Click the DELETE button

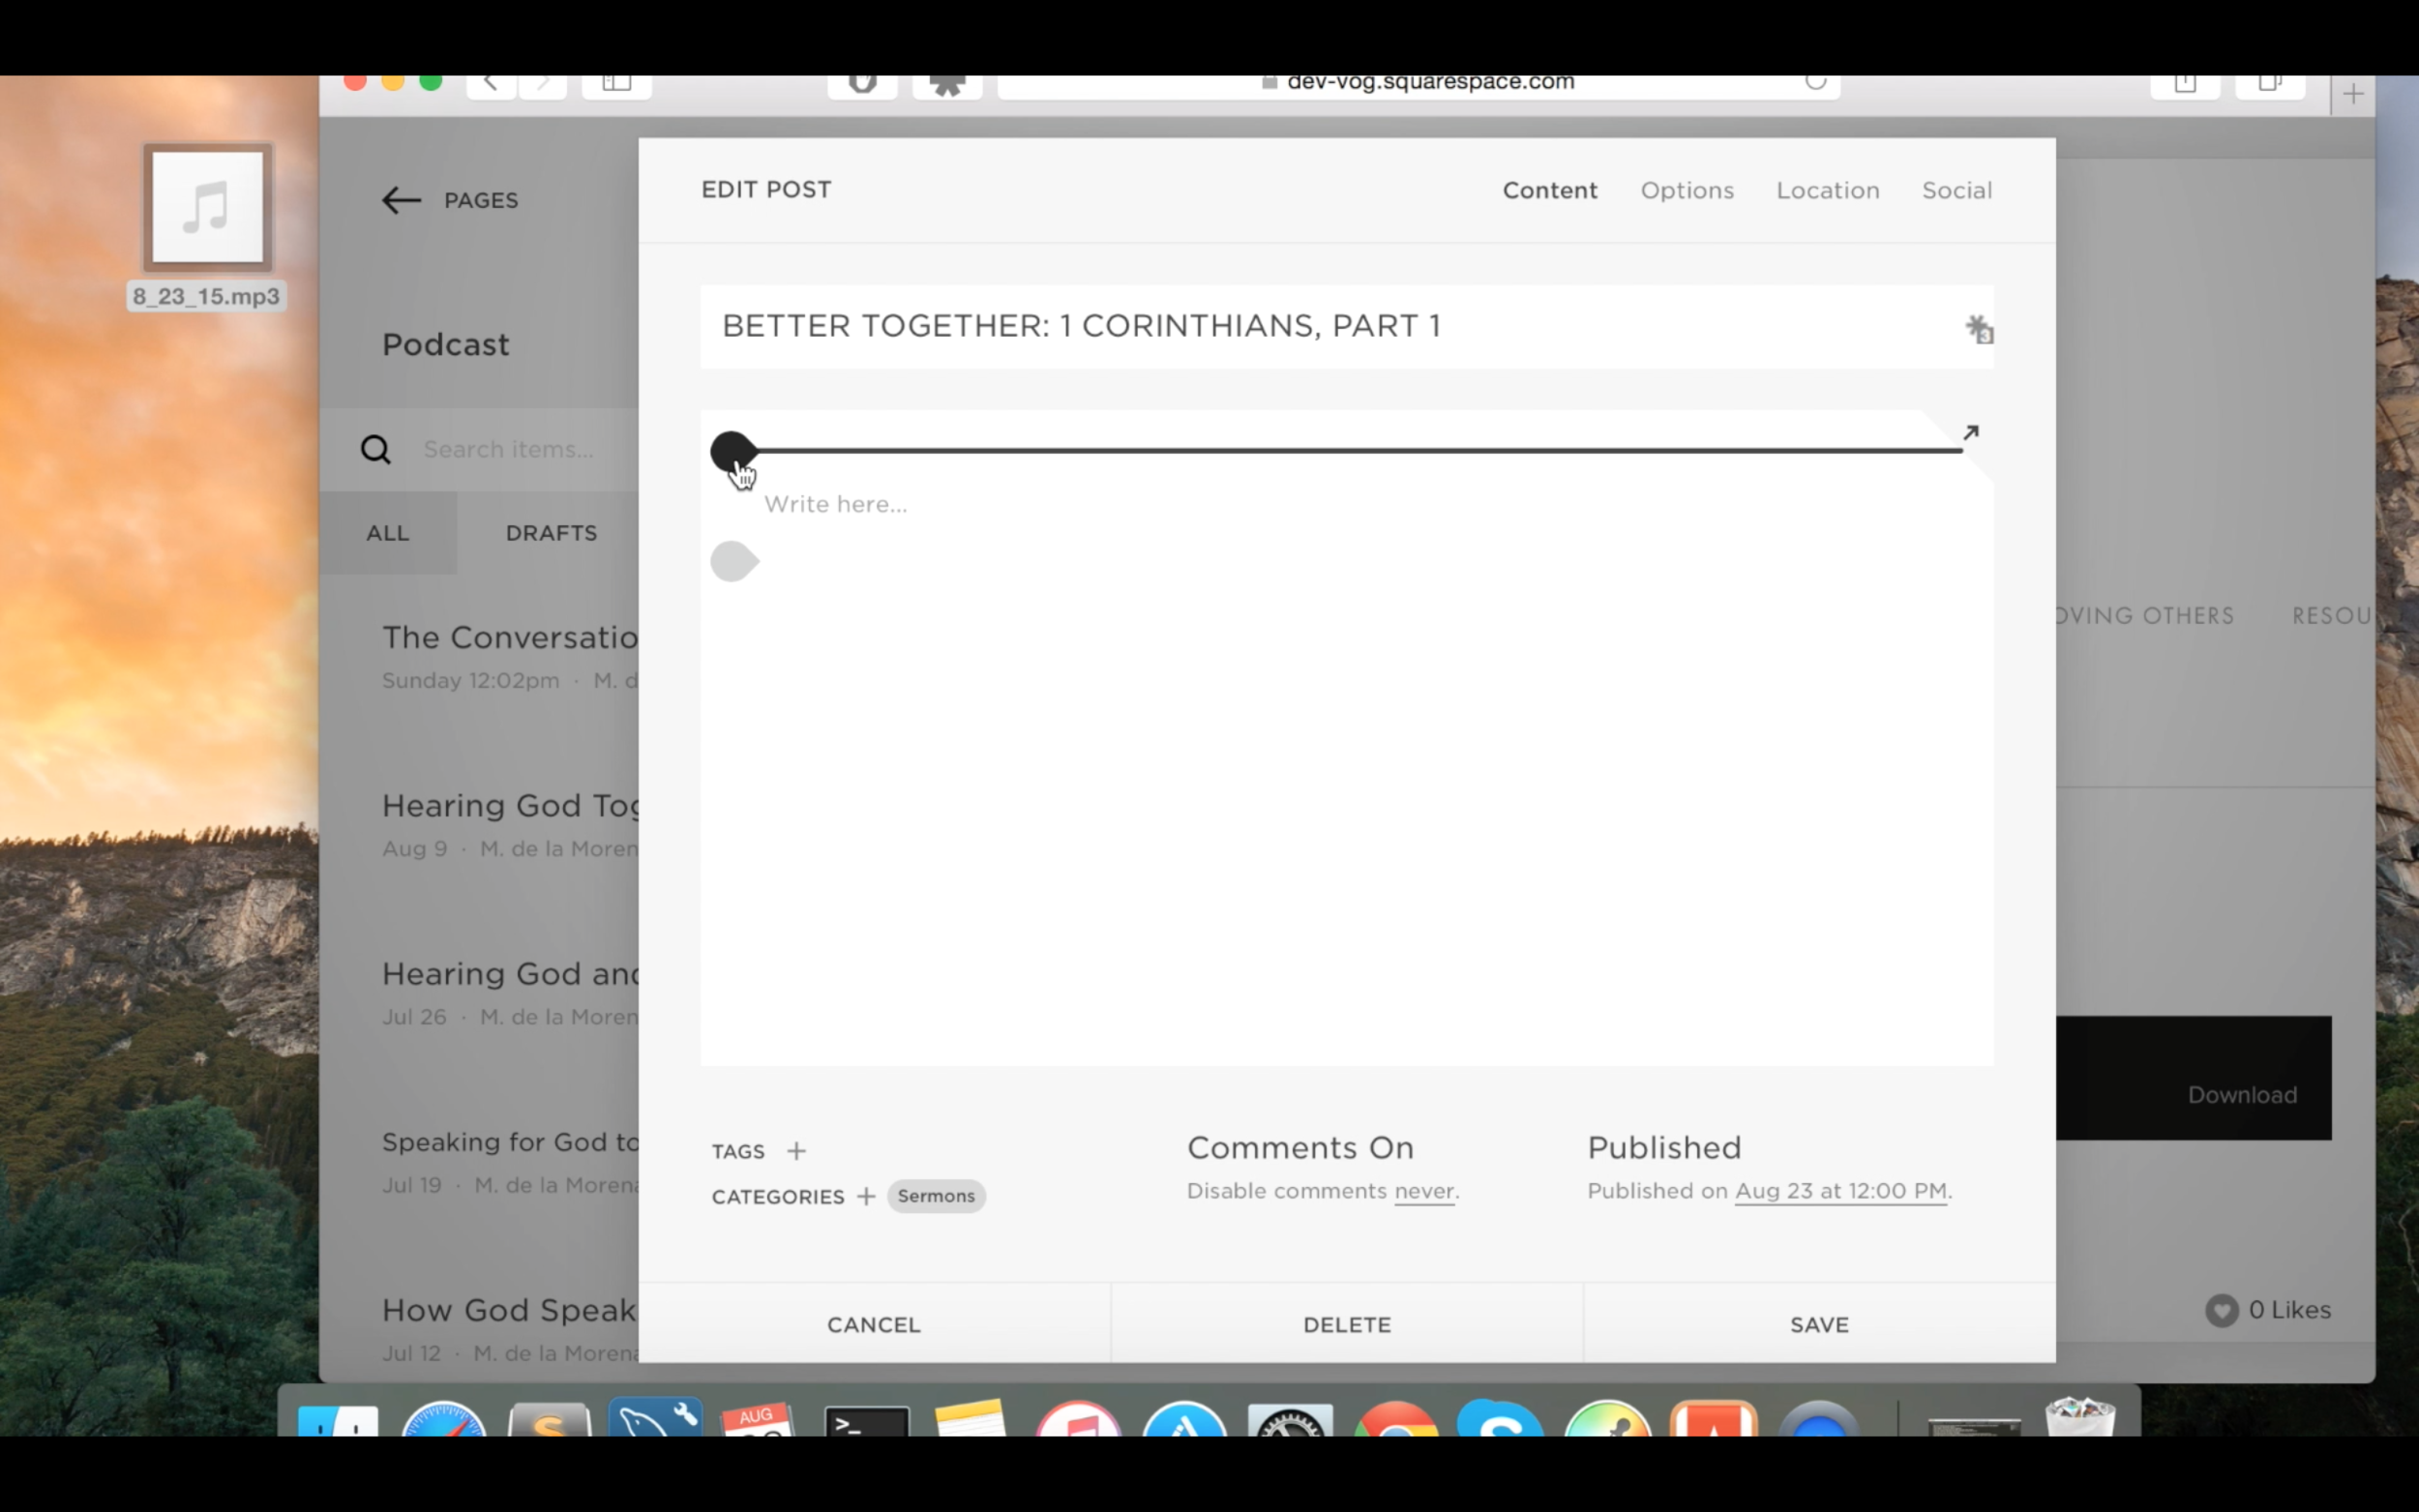click(x=1347, y=1324)
